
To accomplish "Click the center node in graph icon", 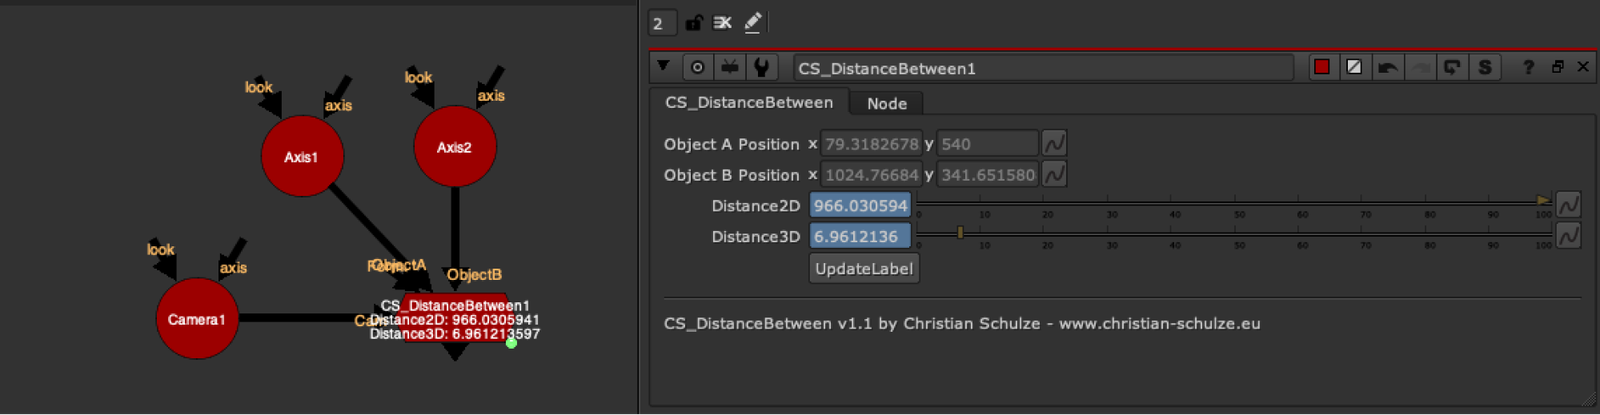I will (x=698, y=67).
